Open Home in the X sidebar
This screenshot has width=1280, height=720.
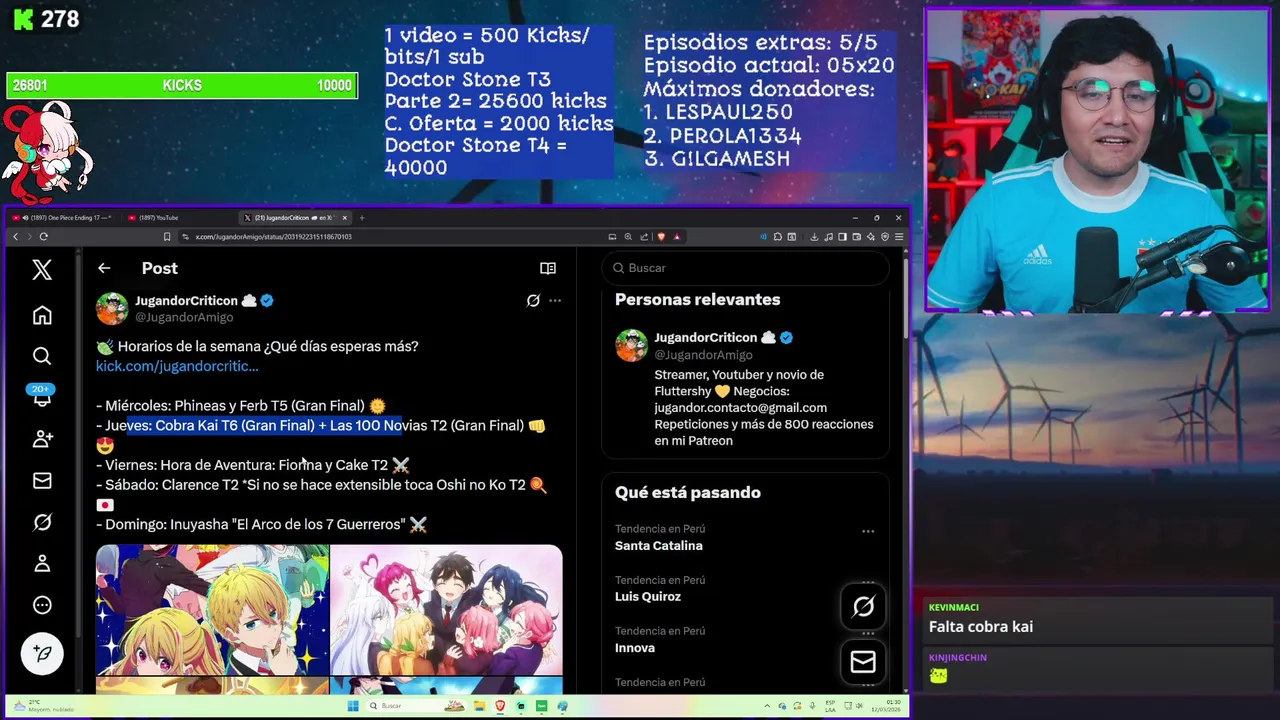[42, 315]
